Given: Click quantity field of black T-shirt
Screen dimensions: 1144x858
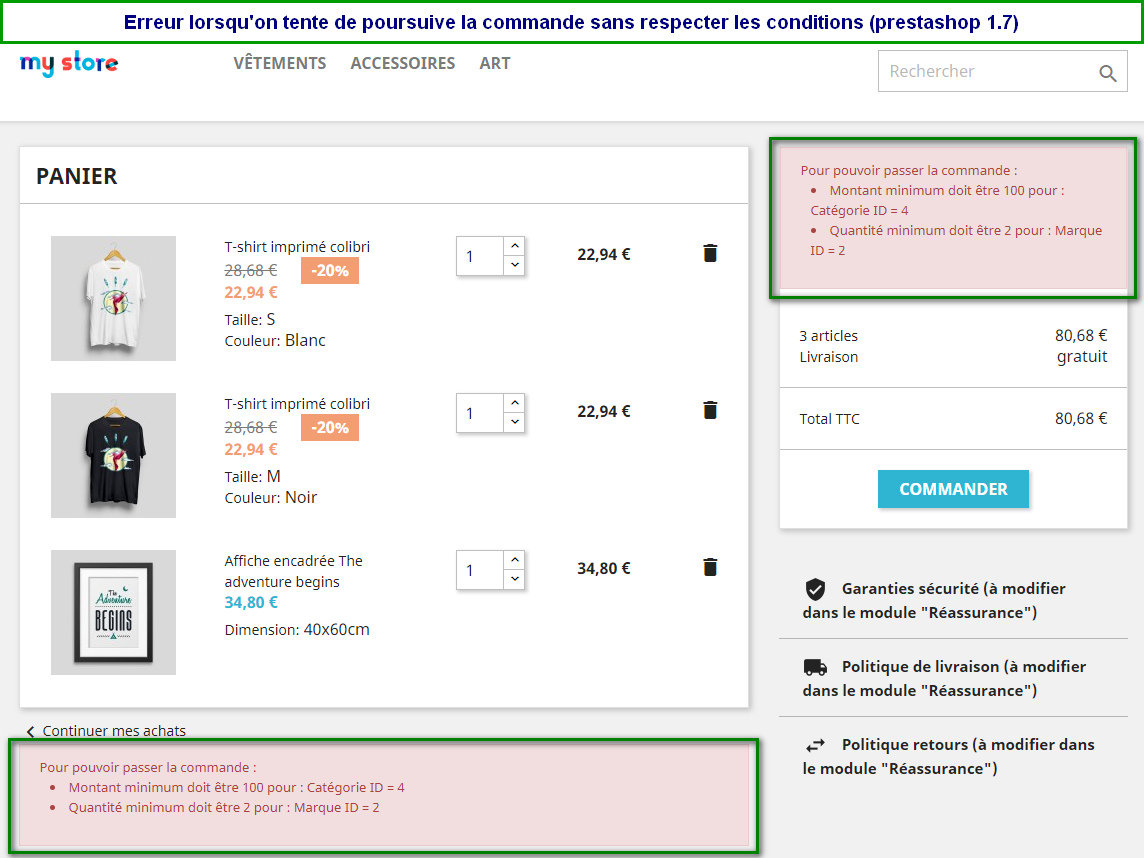Looking at the screenshot, I should 479,413.
